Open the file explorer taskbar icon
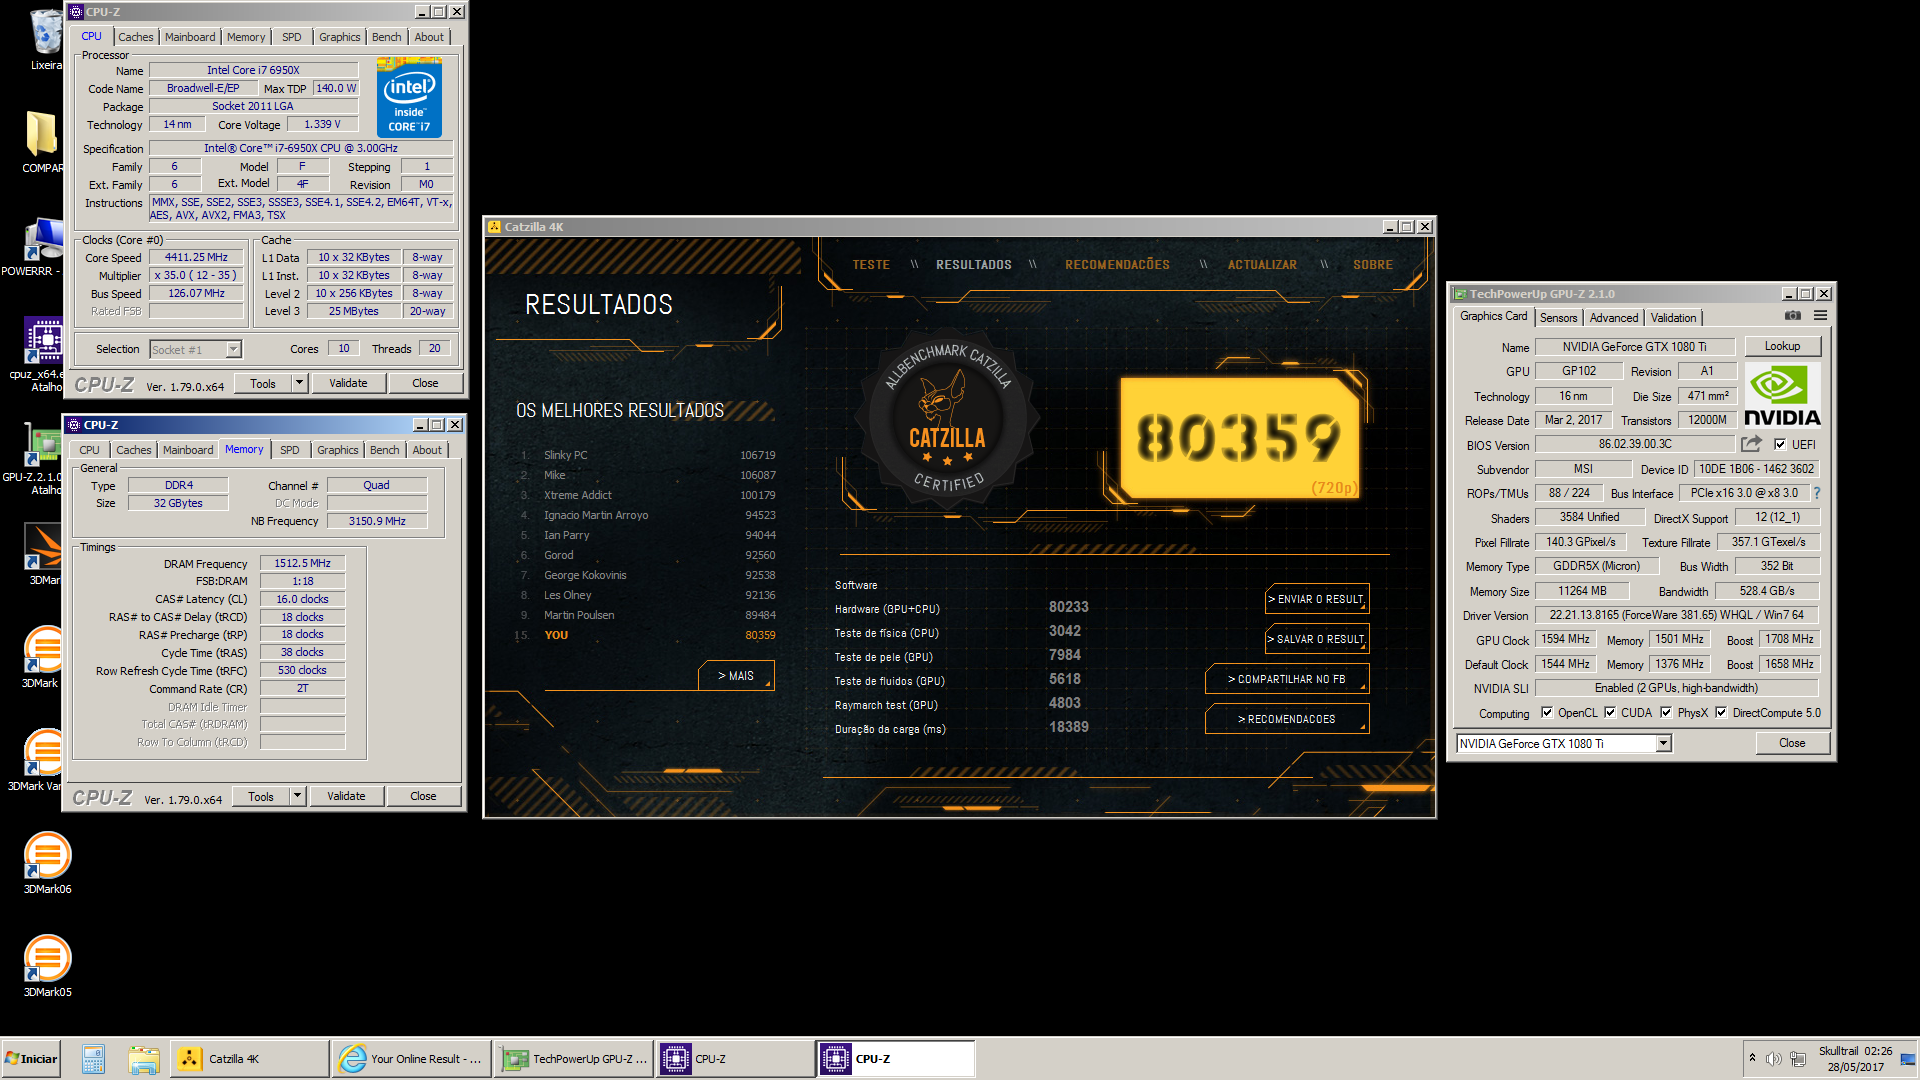This screenshot has width=1920, height=1080. pyautogui.click(x=144, y=1059)
